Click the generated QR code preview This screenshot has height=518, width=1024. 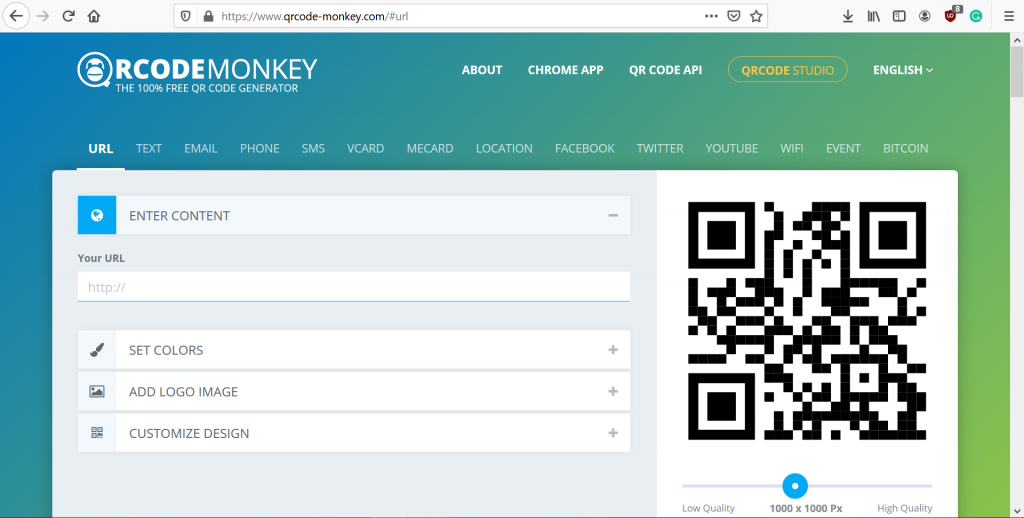click(807, 321)
